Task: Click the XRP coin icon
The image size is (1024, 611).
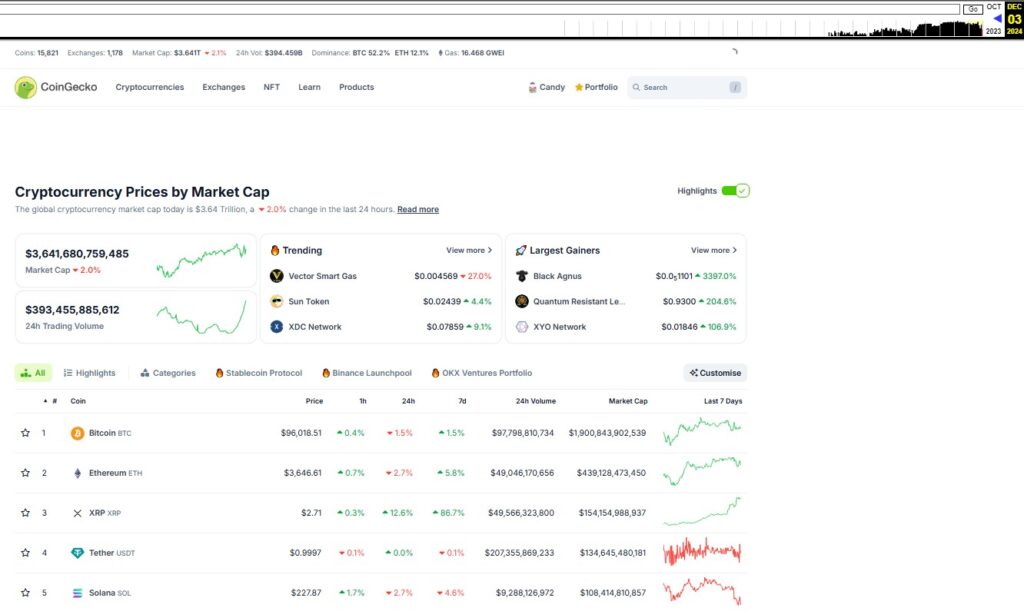Action: tap(77, 513)
